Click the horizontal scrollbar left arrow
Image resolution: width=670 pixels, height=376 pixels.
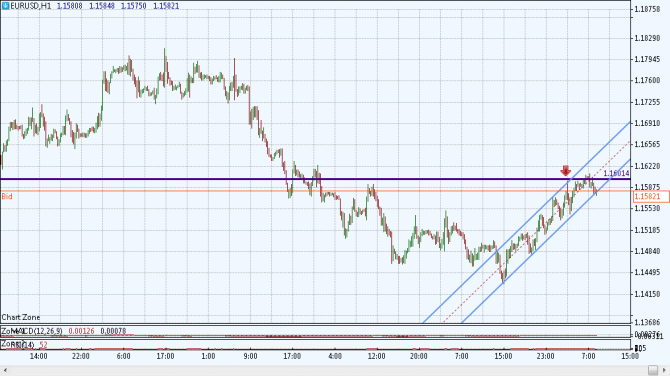point(5,370)
